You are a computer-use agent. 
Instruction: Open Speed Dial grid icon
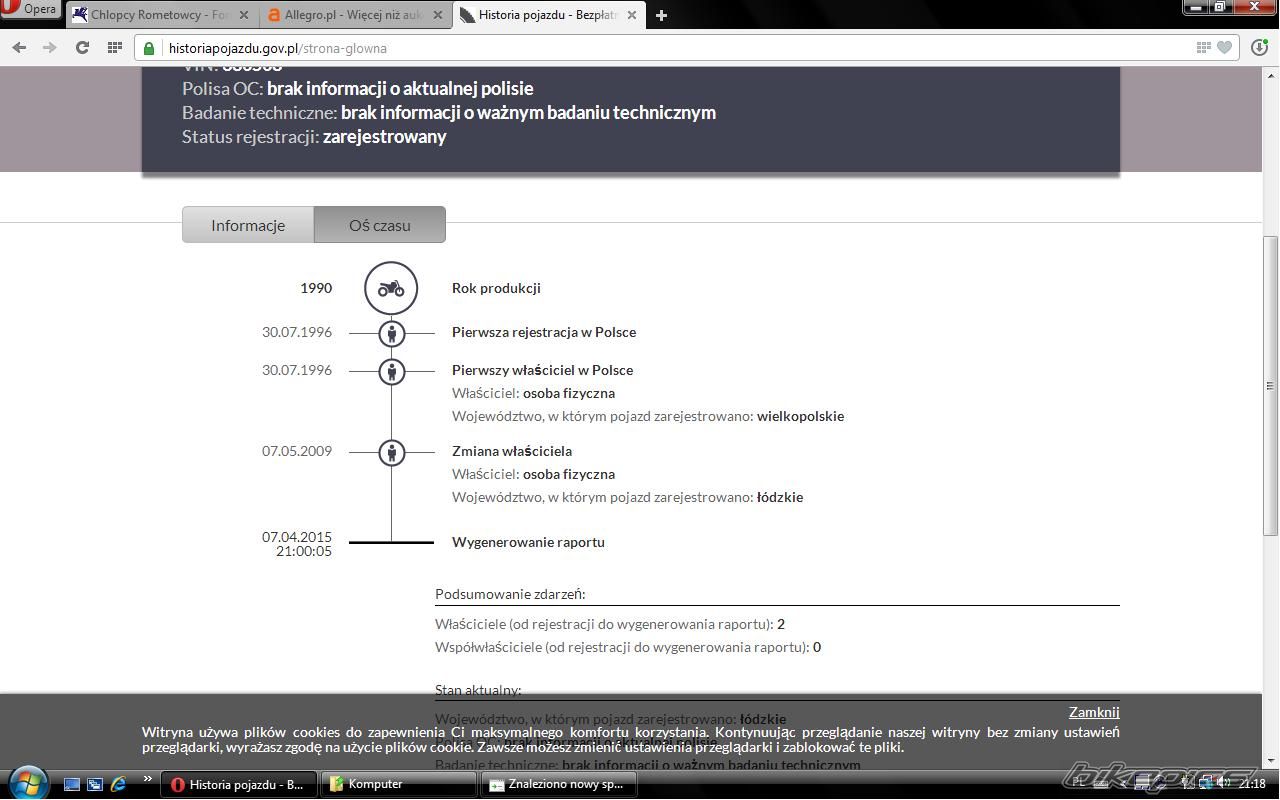pos(115,47)
